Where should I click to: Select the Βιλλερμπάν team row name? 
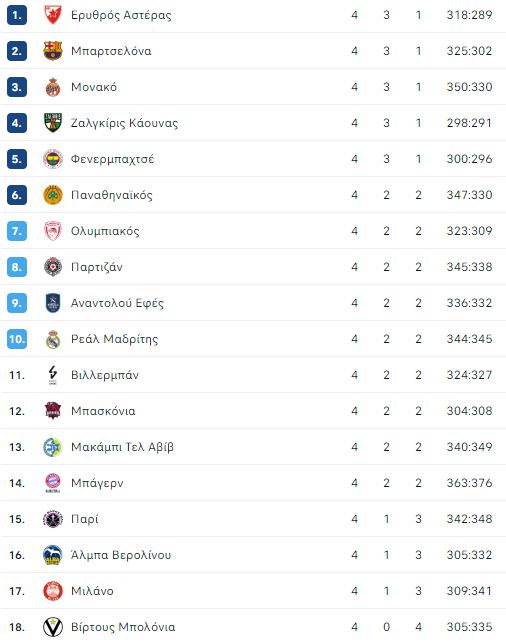(105, 375)
